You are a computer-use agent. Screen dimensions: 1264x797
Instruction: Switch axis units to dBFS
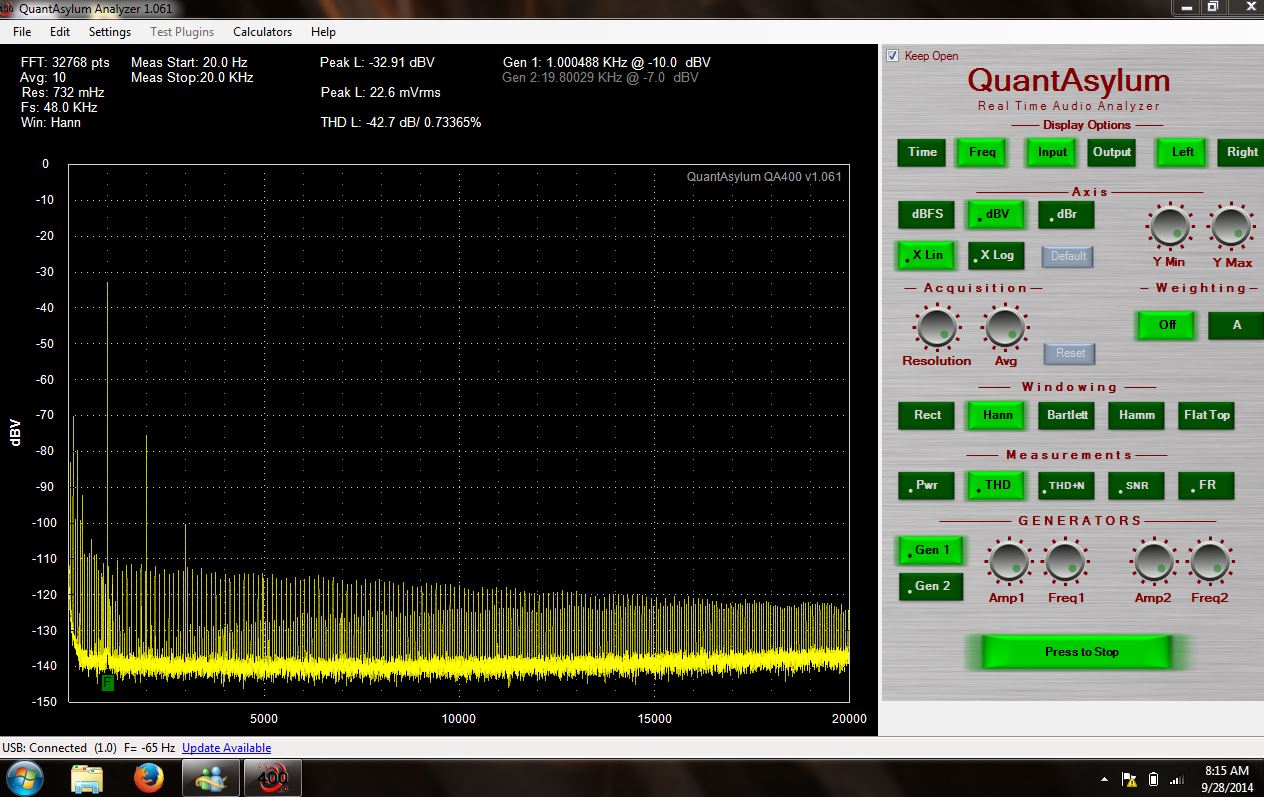pos(926,214)
